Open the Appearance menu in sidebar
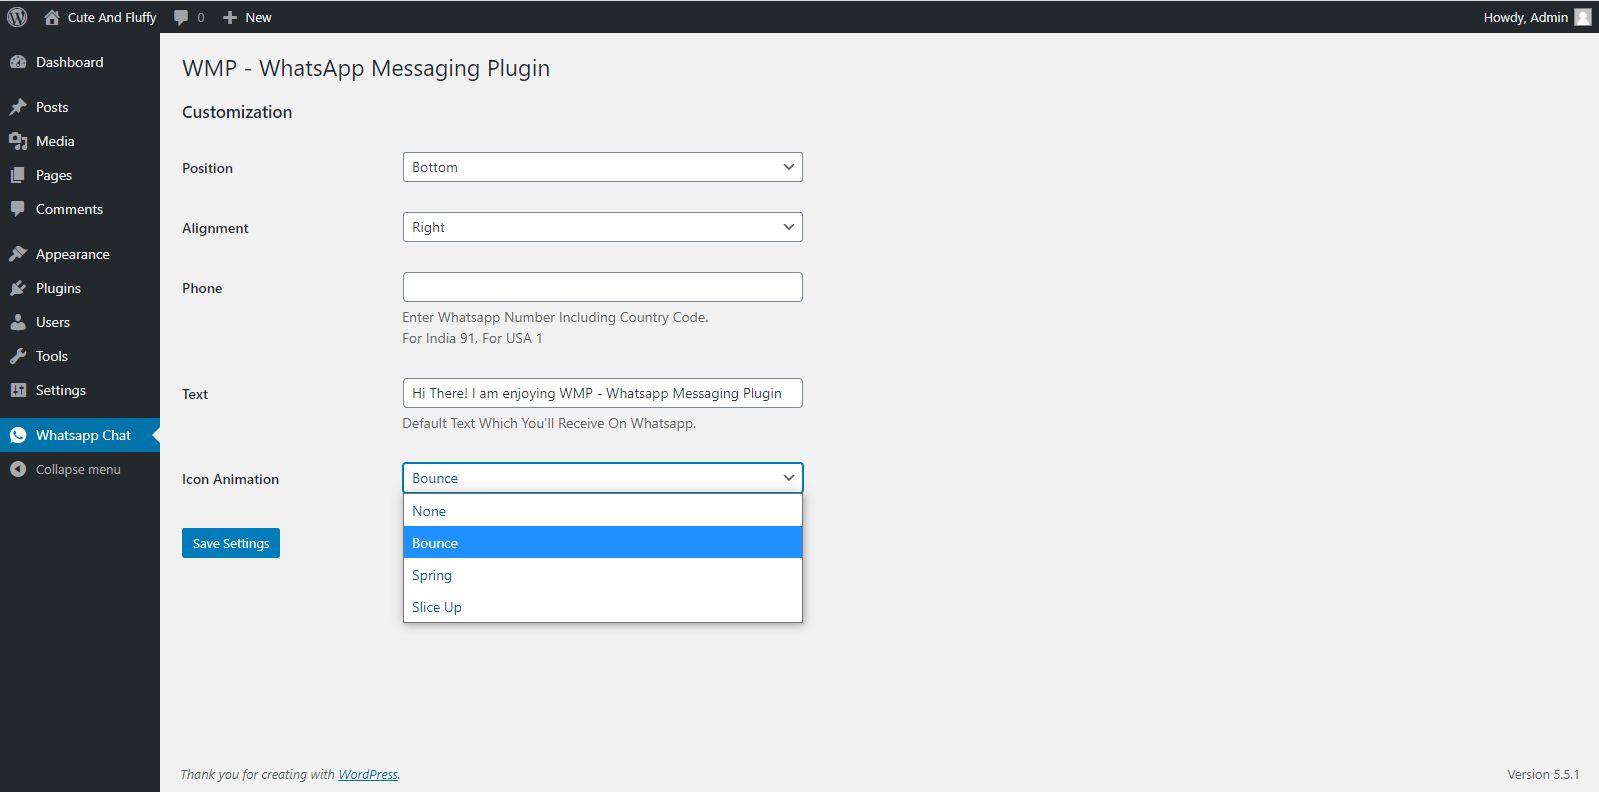The height and width of the screenshot is (792, 1599). [x=72, y=254]
